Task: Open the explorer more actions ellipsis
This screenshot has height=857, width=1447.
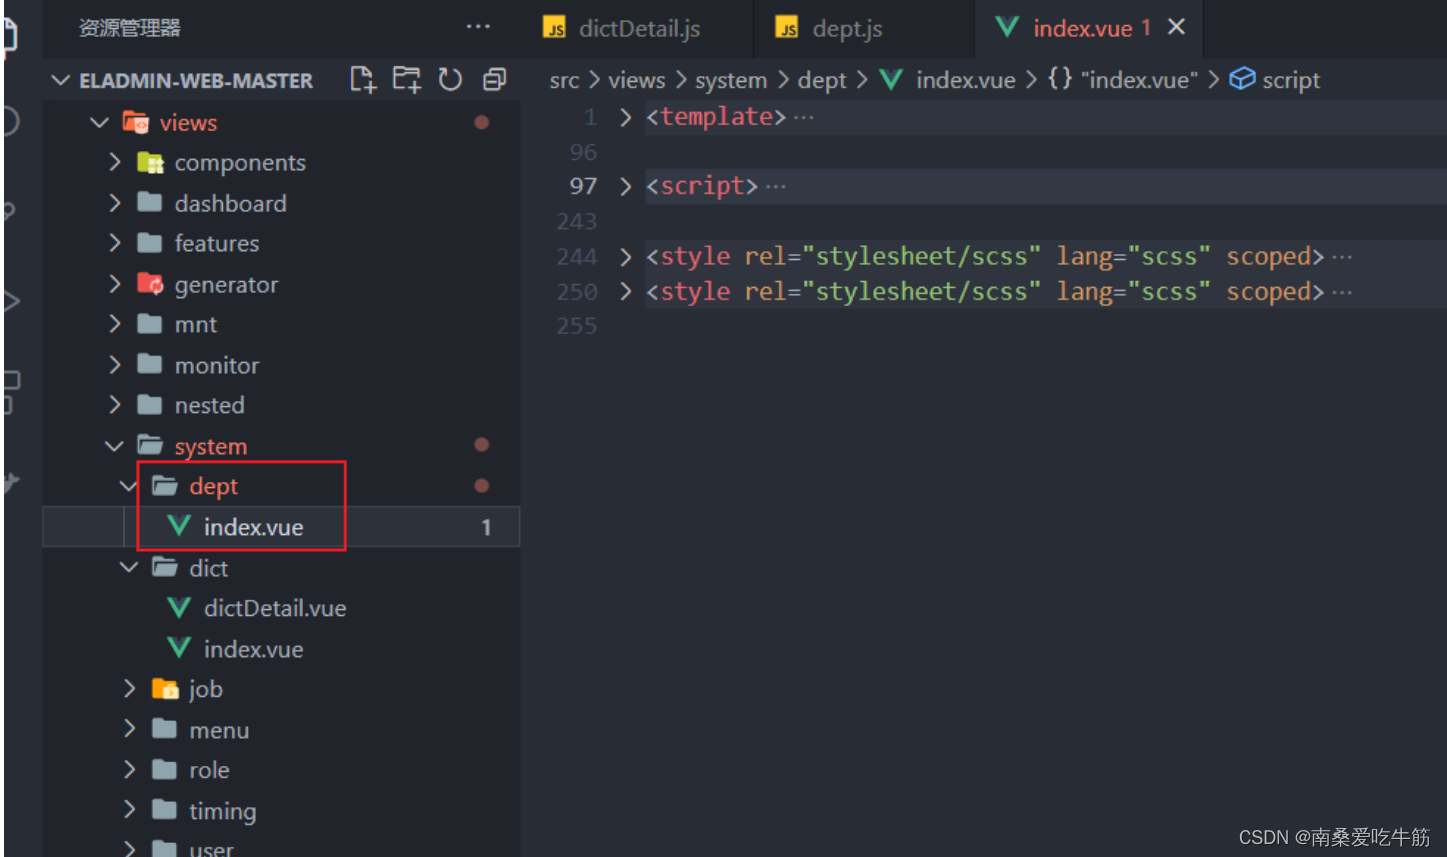Action: (x=478, y=27)
